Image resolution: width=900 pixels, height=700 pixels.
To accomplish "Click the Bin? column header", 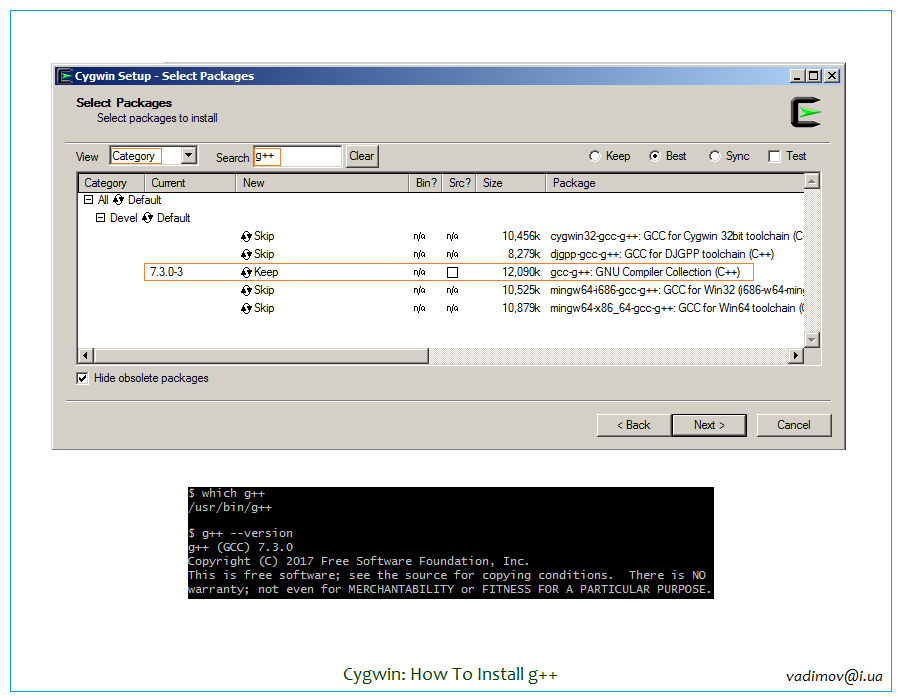I will (x=426, y=183).
